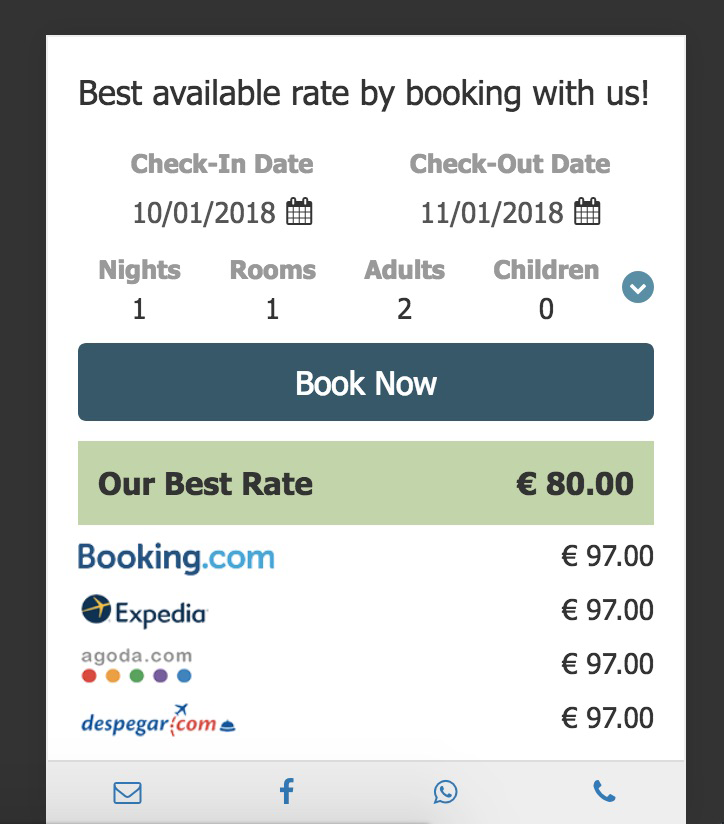This screenshot has width=724, height=824.
Task: Click the Booking.com € 97.00 price
Action: (607, 556)
